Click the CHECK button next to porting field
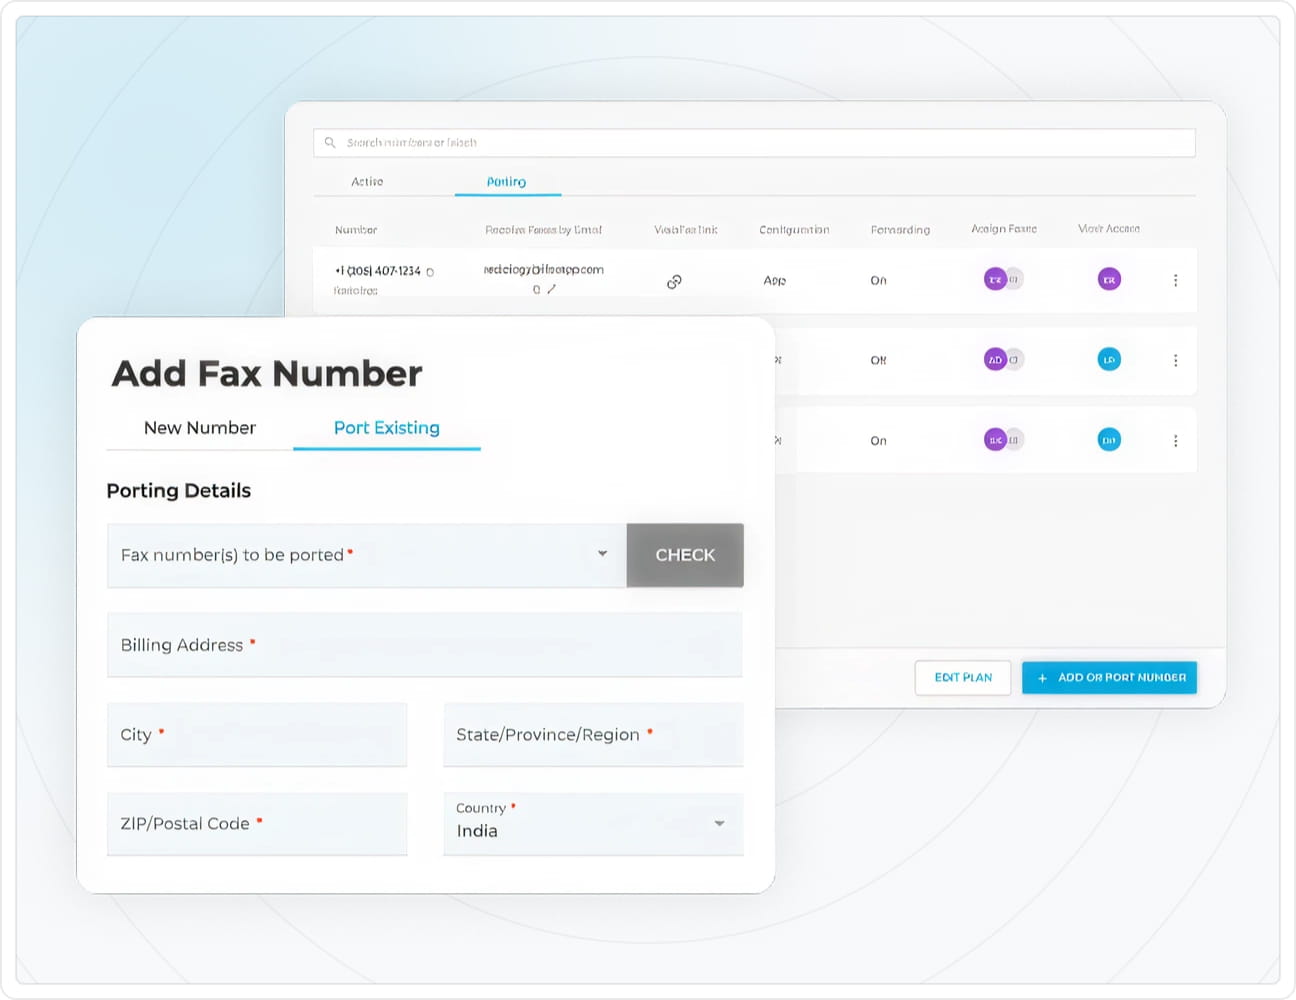 tap(685, 555)
